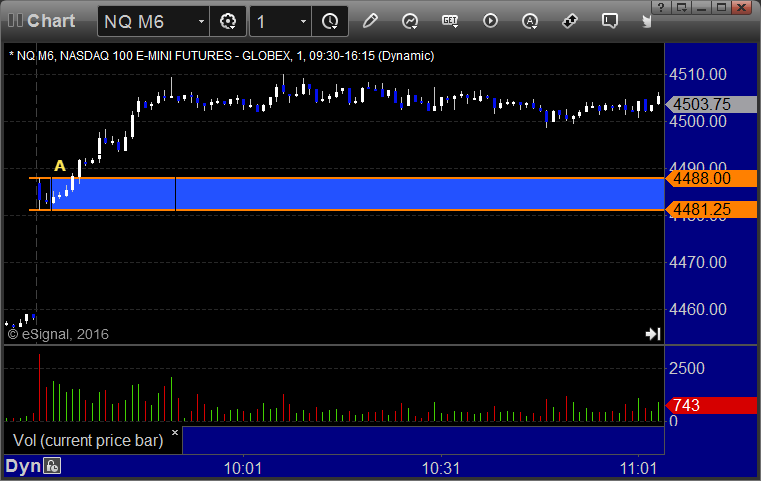761x481 pixels.
Task: Click the 10:31 time axis label
Action: 441,468
